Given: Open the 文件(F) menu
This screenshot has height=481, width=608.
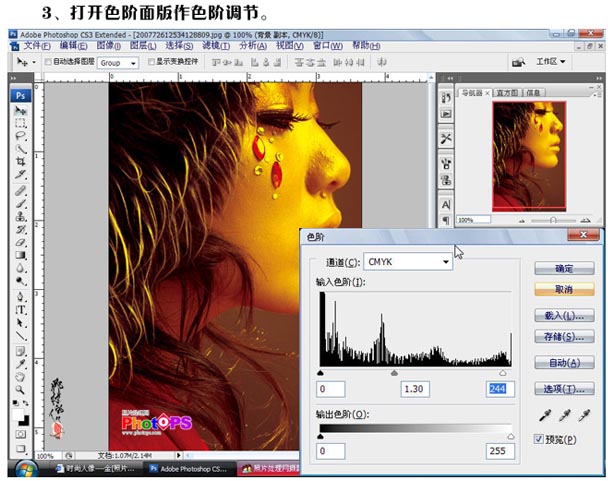Looking at the screenshot, I should click(x=37, y=46).
